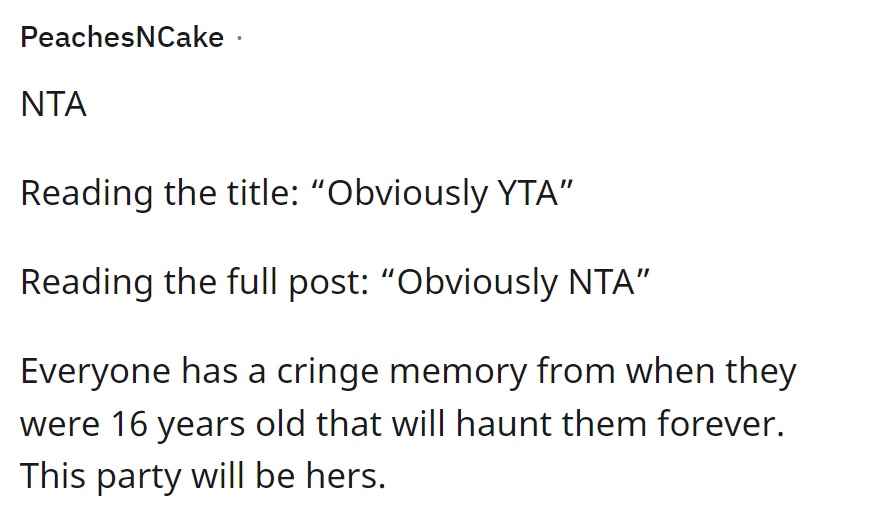Click the phrase 'Reading the full post:'

pyautogui.click(x=195, y=282)
